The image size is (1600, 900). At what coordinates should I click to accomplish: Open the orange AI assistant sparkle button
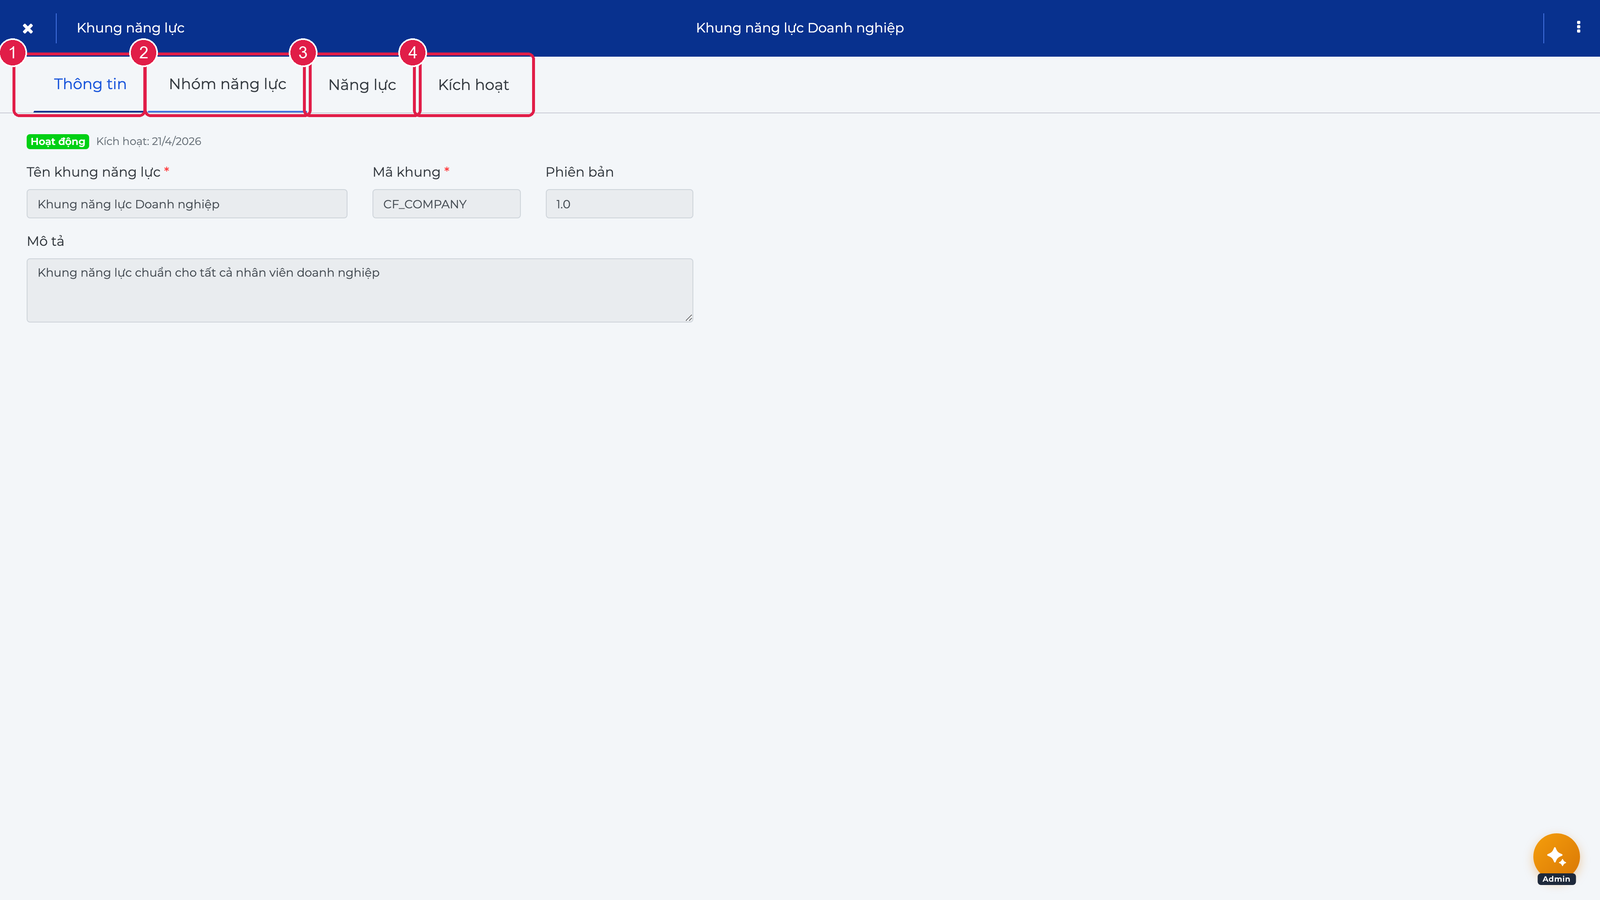[1556, 856]
